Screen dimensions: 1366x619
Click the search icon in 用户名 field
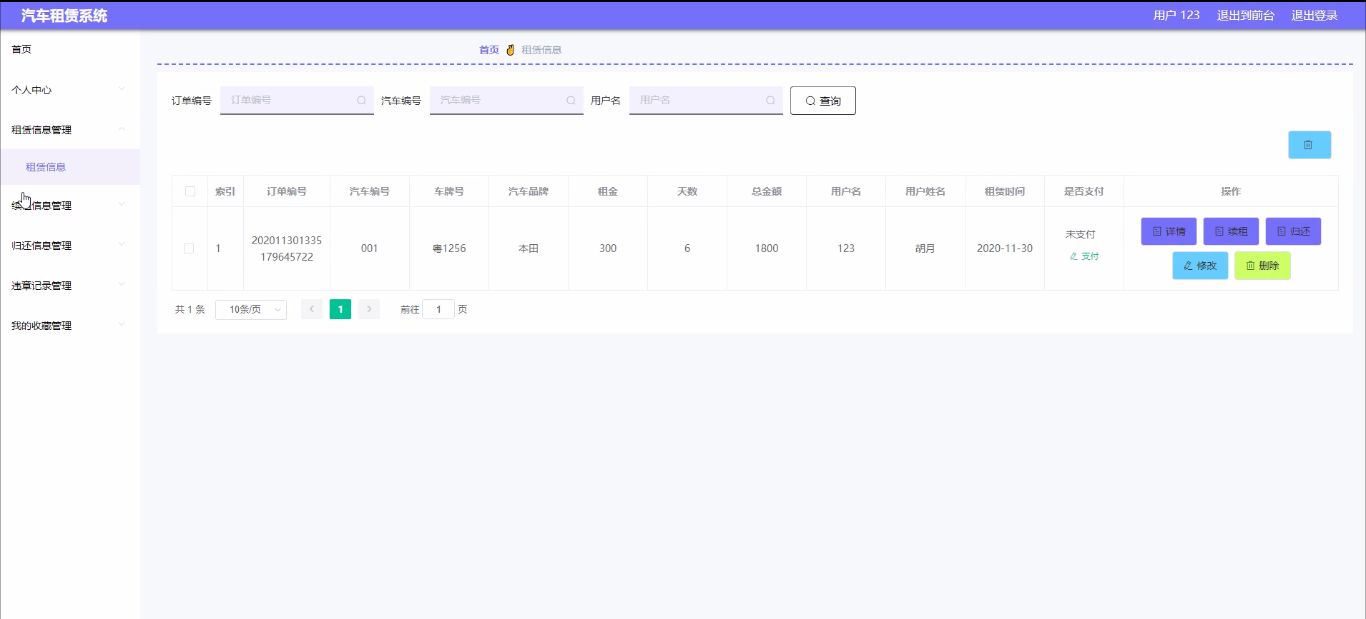pos(770,100)
